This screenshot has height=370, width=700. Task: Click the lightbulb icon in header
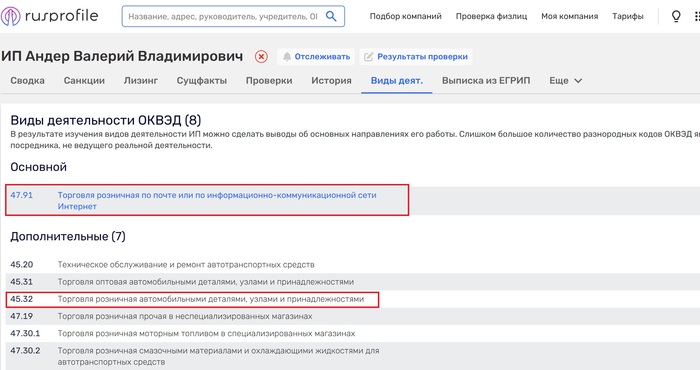[676, 16]
